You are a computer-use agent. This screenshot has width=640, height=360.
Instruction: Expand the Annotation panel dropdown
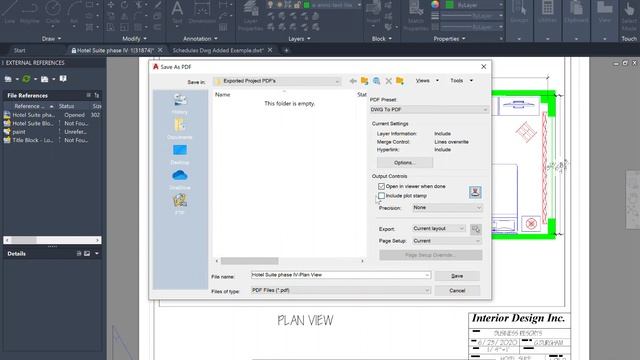point(200,39)
